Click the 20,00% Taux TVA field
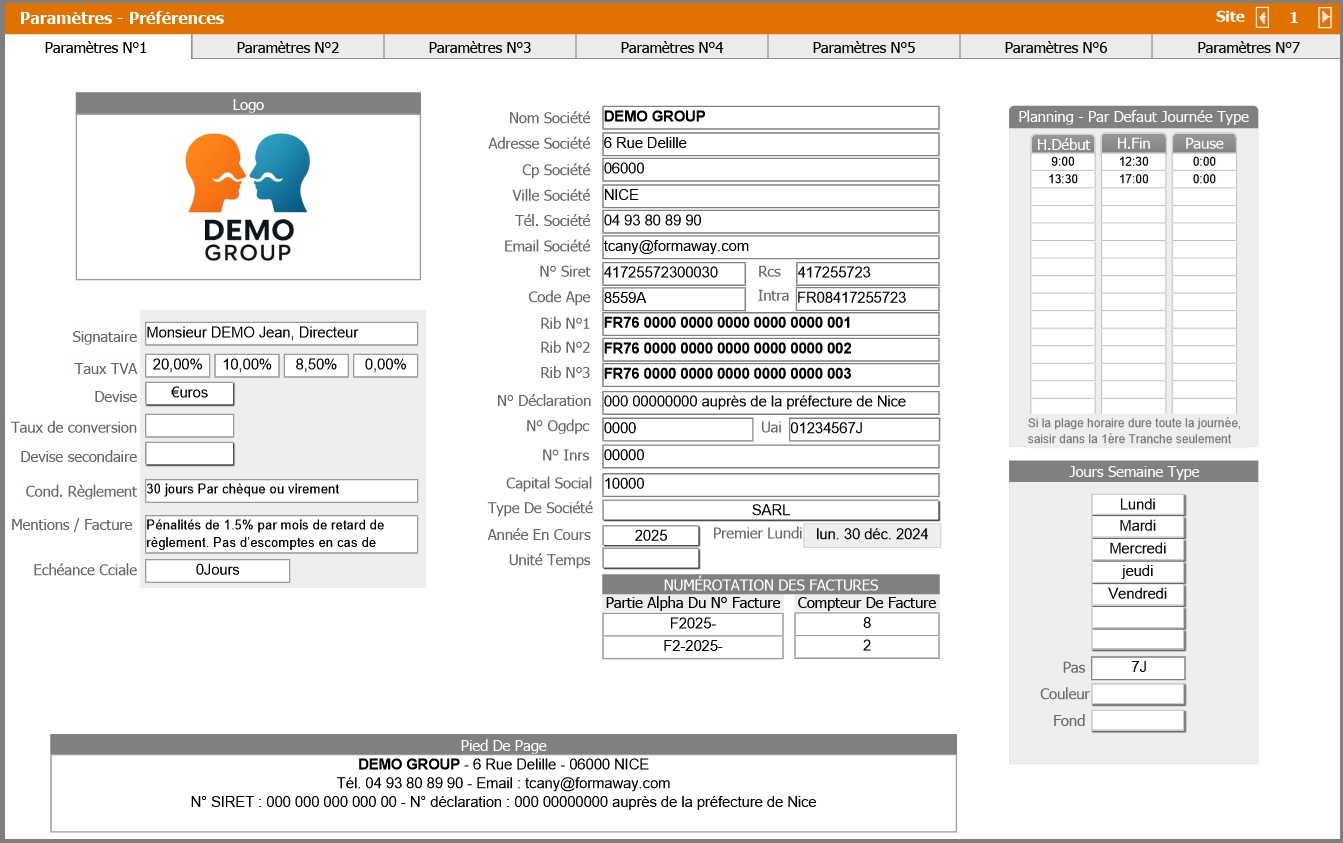Screen dimensions: 1343x843 click(180, 366)
